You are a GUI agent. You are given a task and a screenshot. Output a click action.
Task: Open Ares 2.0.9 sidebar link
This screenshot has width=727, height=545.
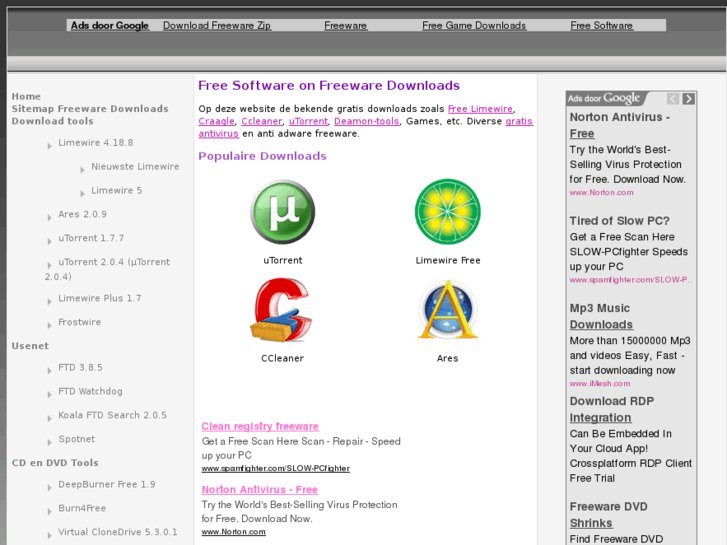coord(82,214)
